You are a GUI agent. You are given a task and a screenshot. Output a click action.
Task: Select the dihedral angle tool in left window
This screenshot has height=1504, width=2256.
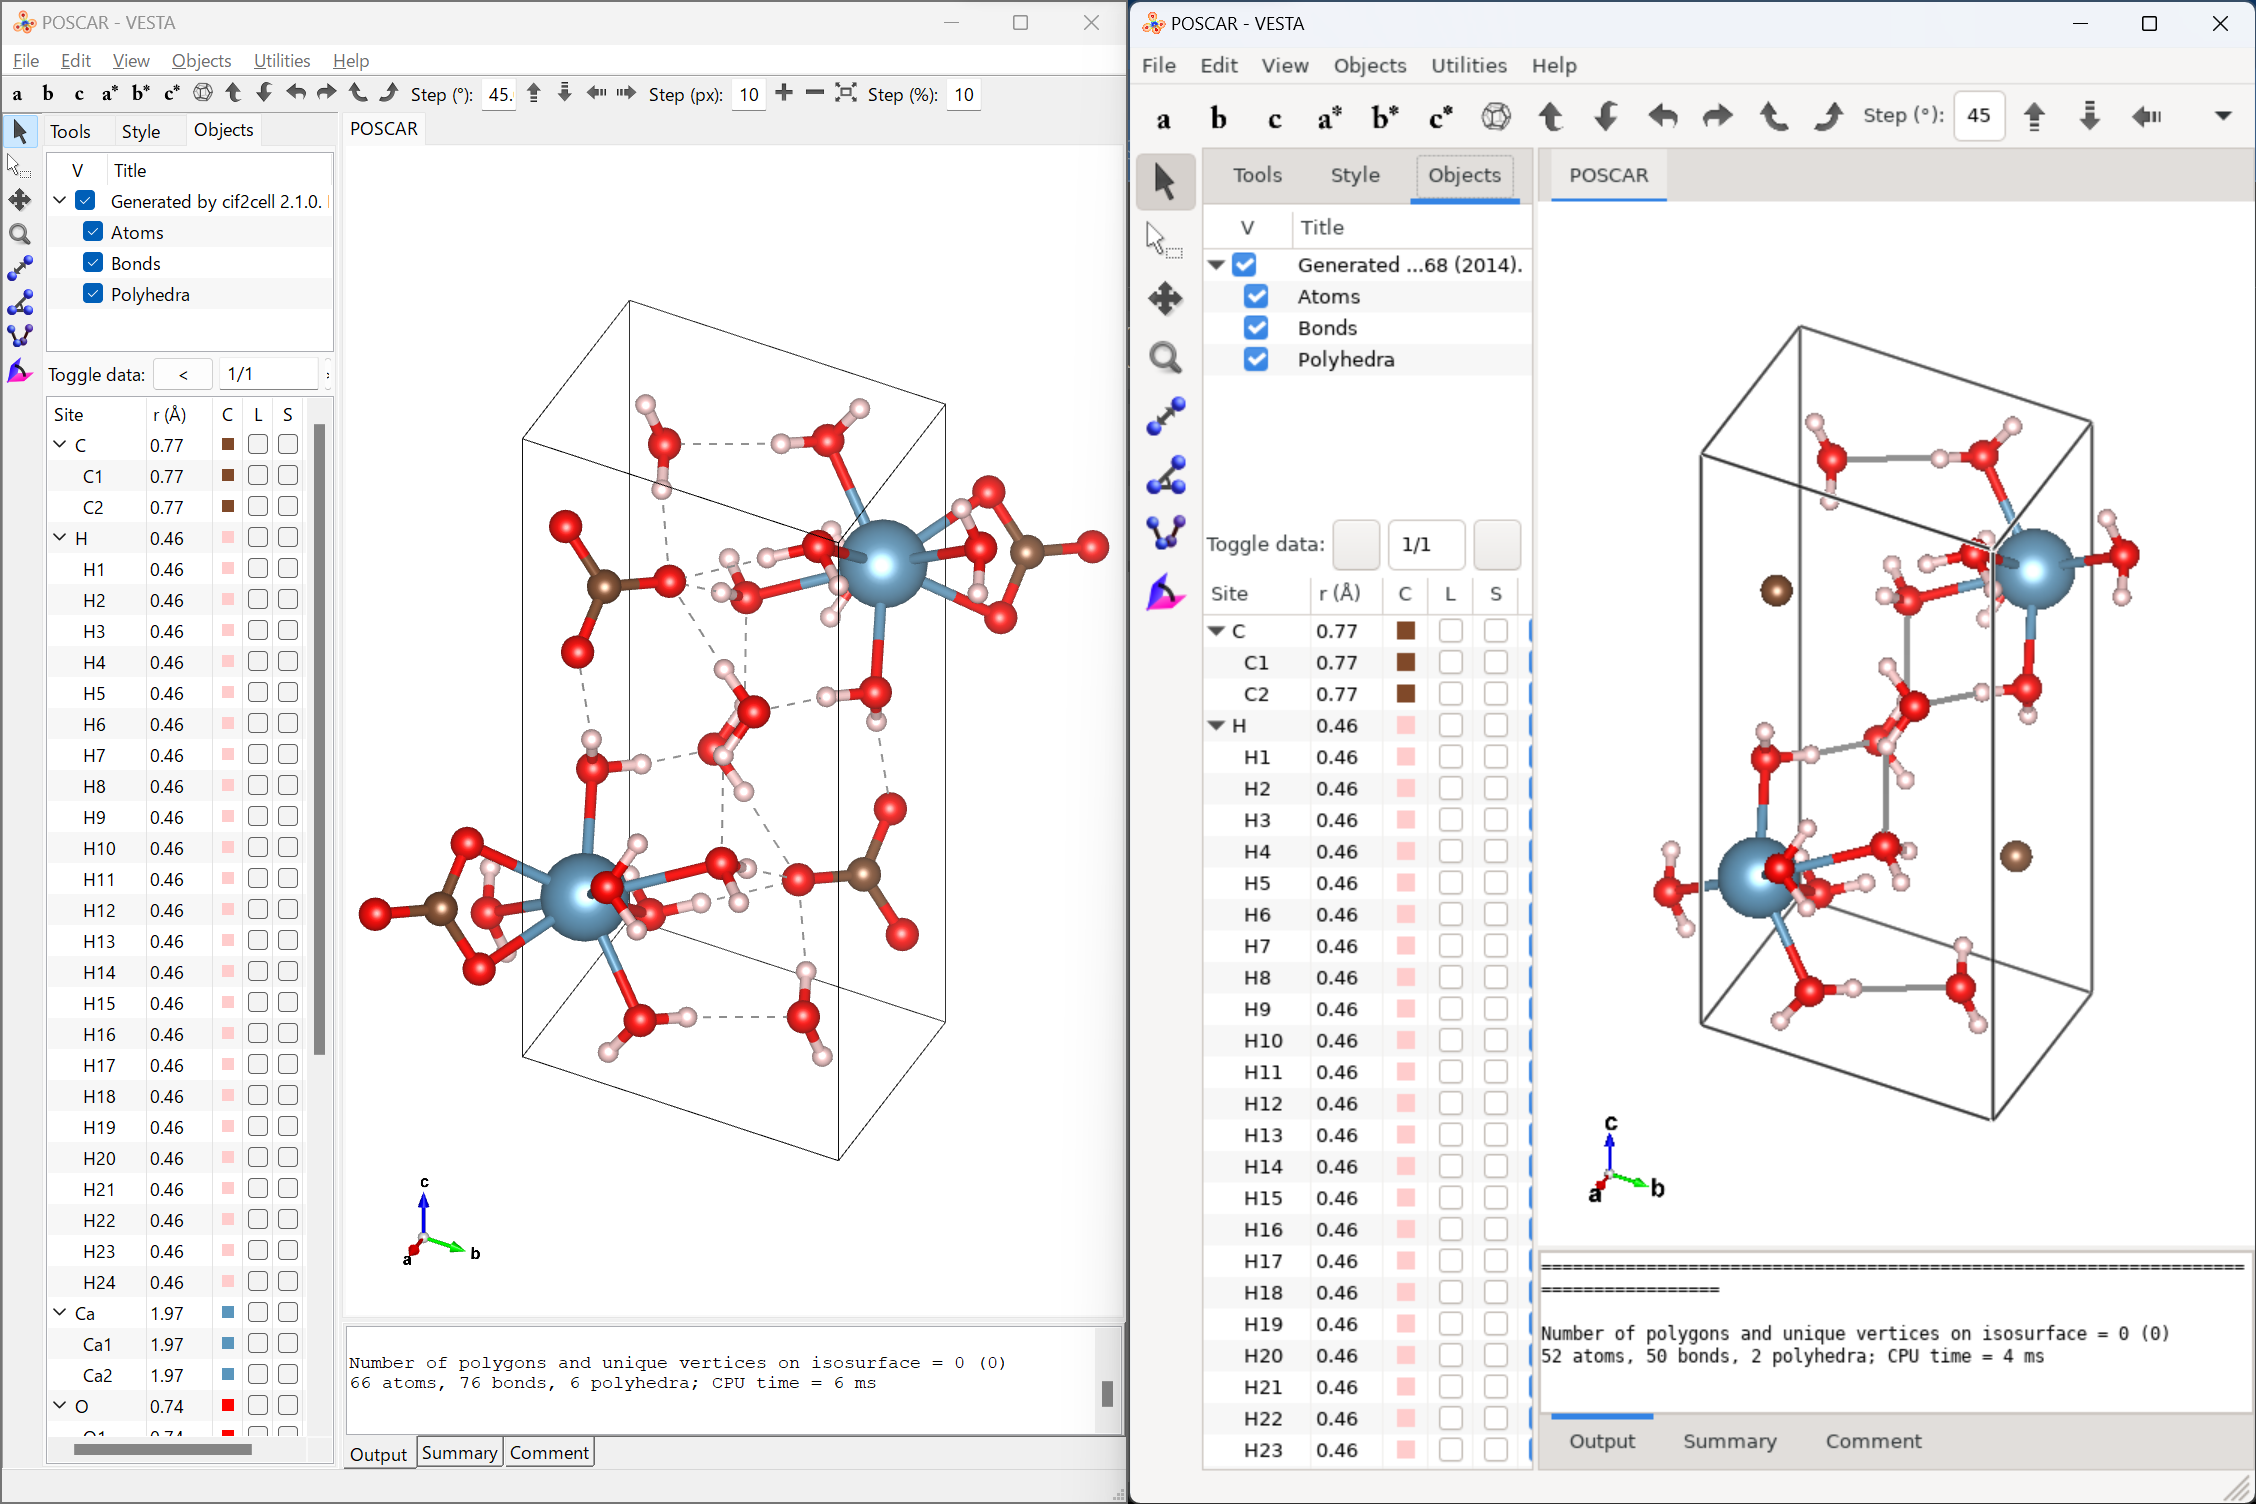pos(20,336)
